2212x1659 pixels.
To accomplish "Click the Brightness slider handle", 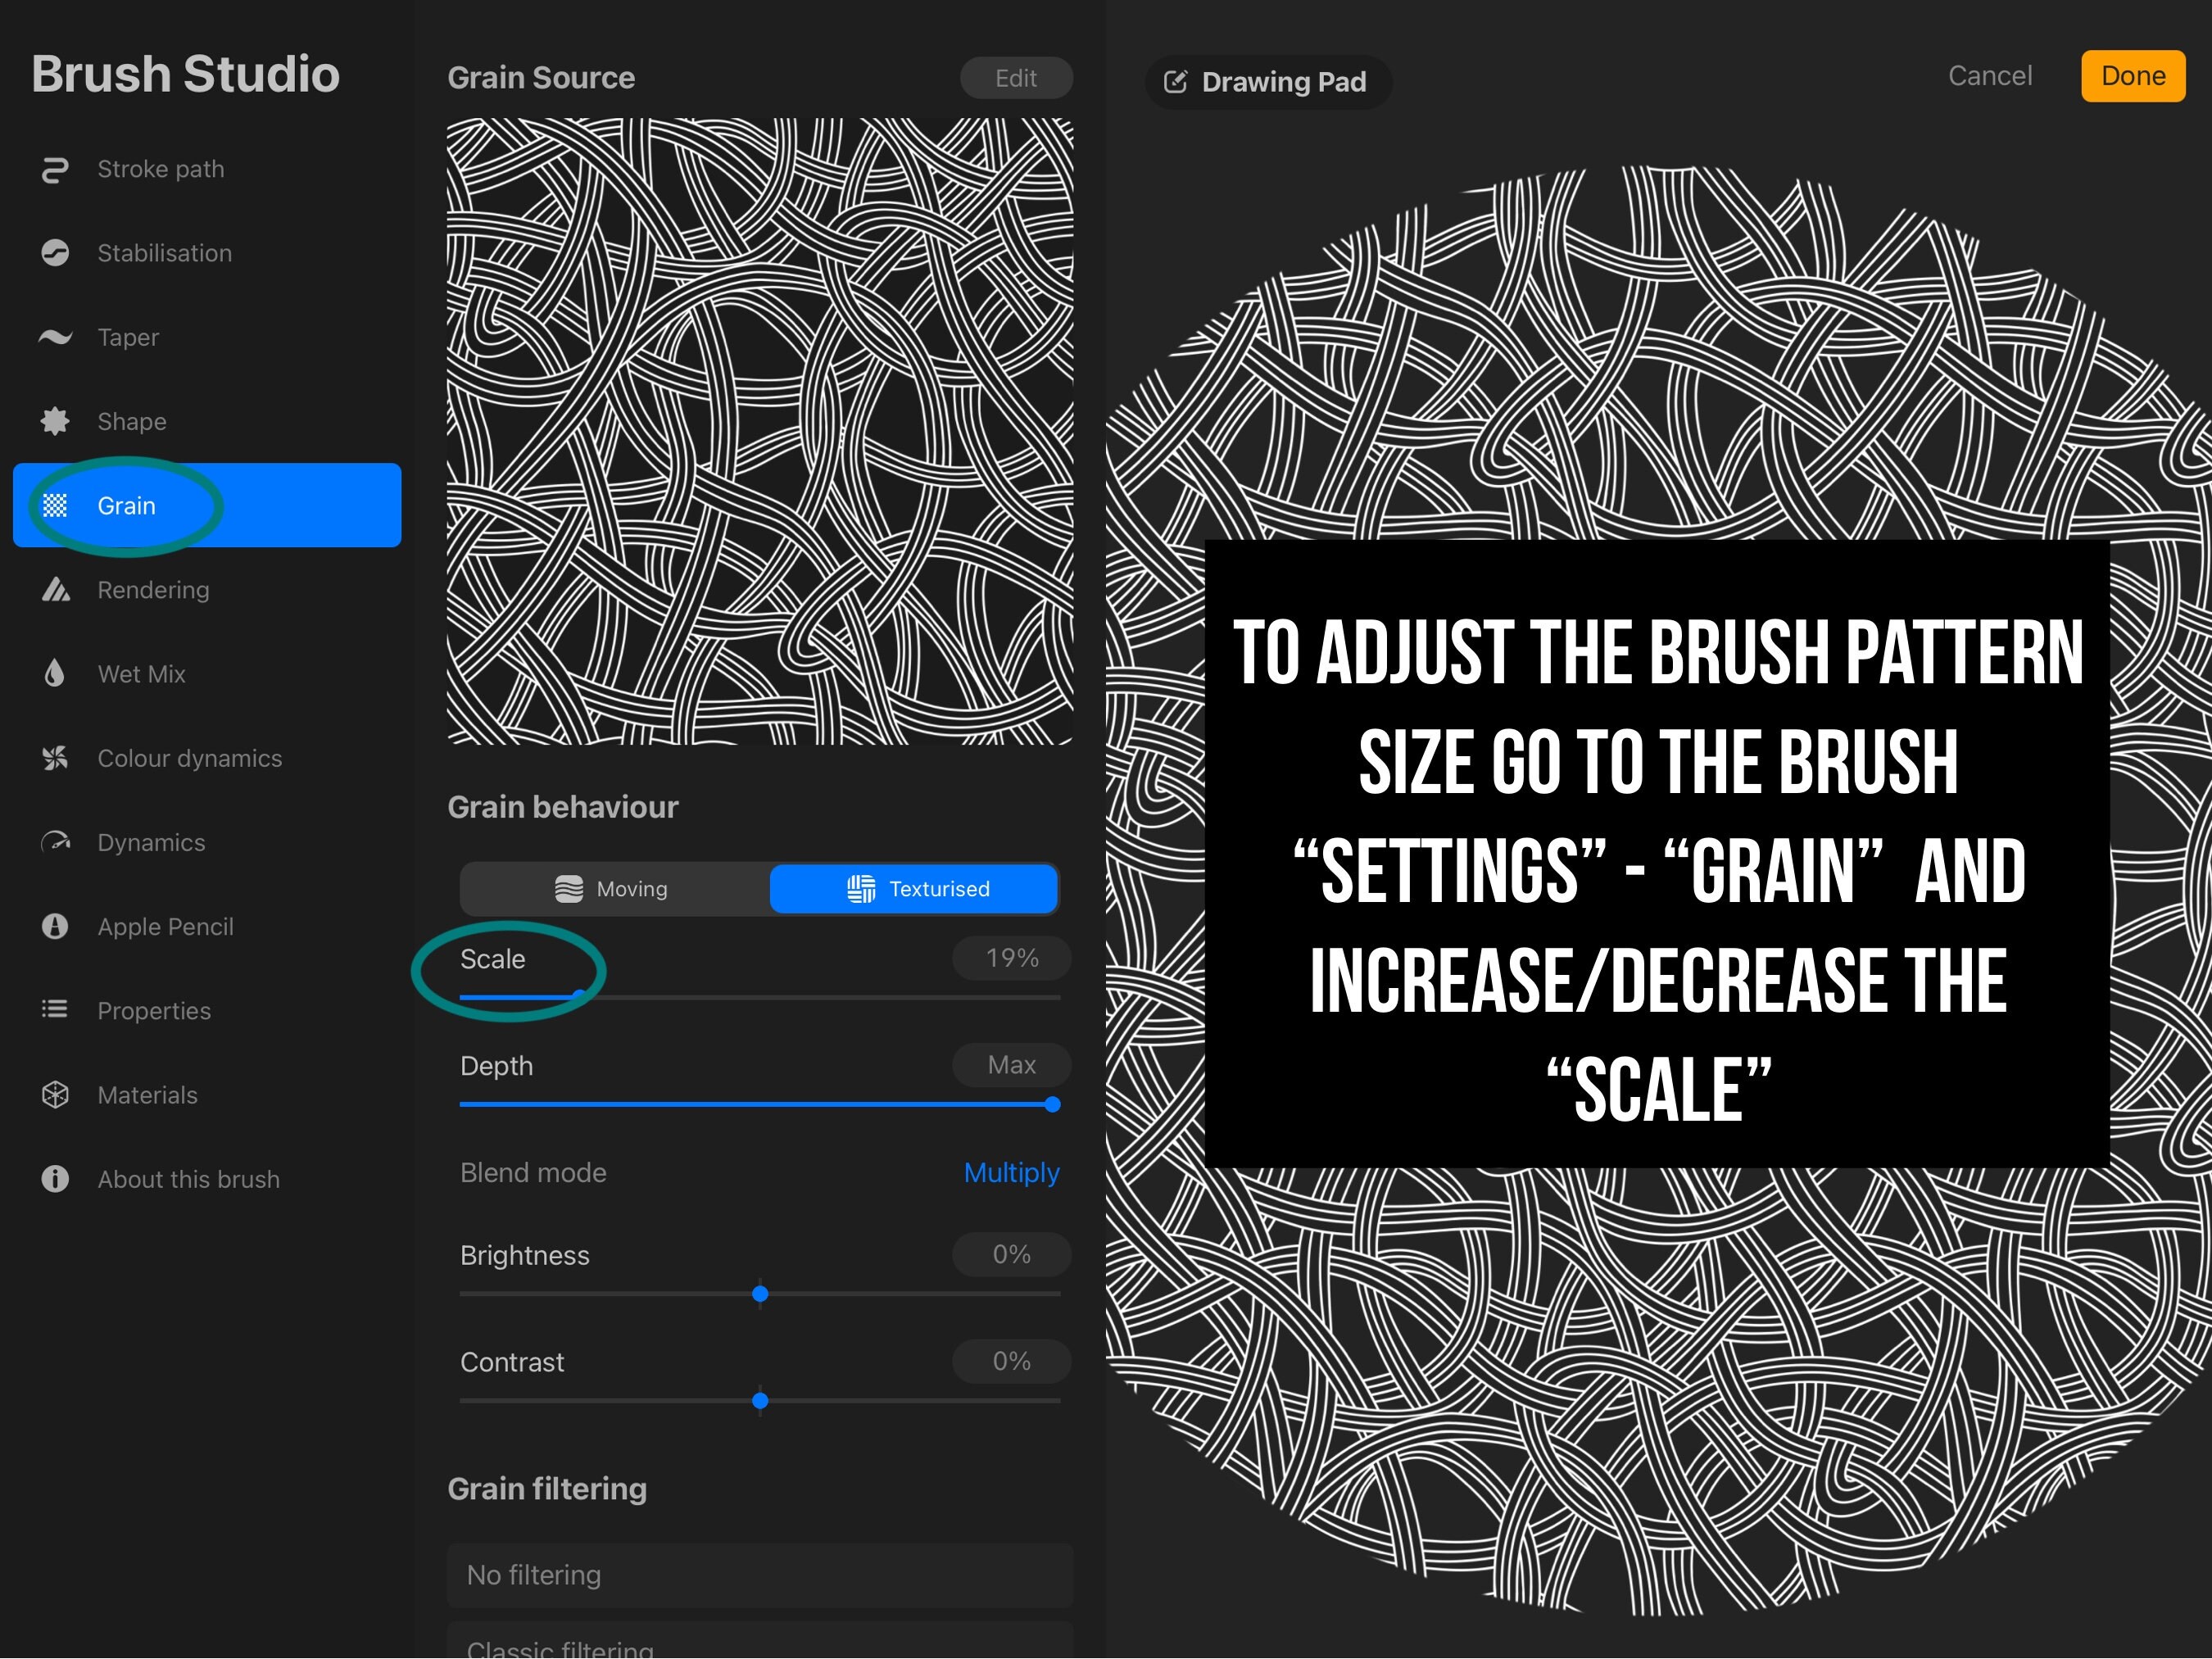I will tap(760, 1293).
